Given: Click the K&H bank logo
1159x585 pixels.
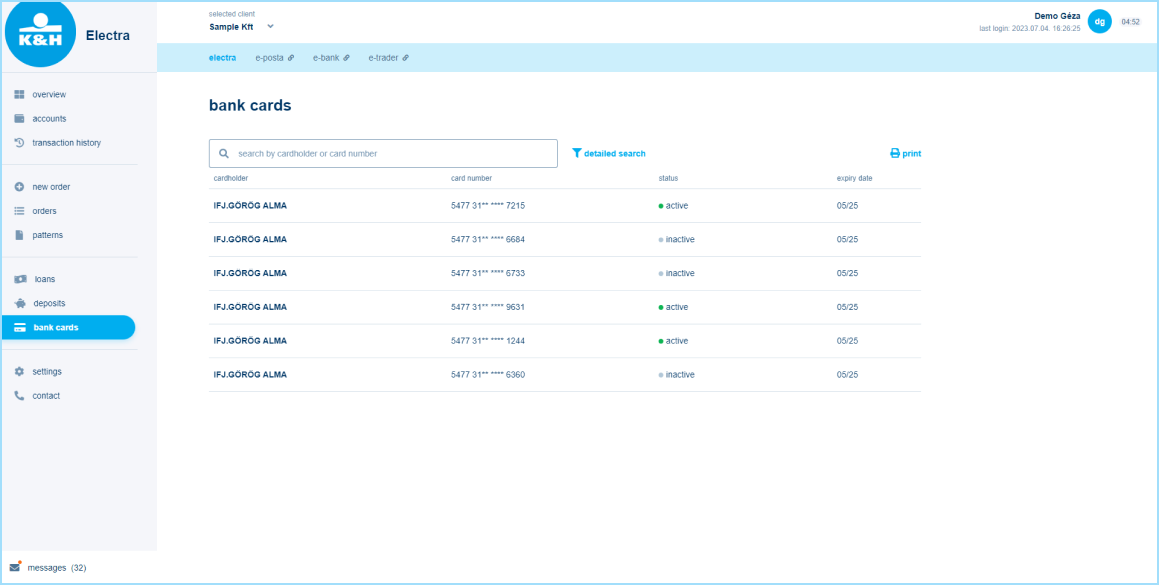Looking at the screenshot, I should click(x=40, y=33).
